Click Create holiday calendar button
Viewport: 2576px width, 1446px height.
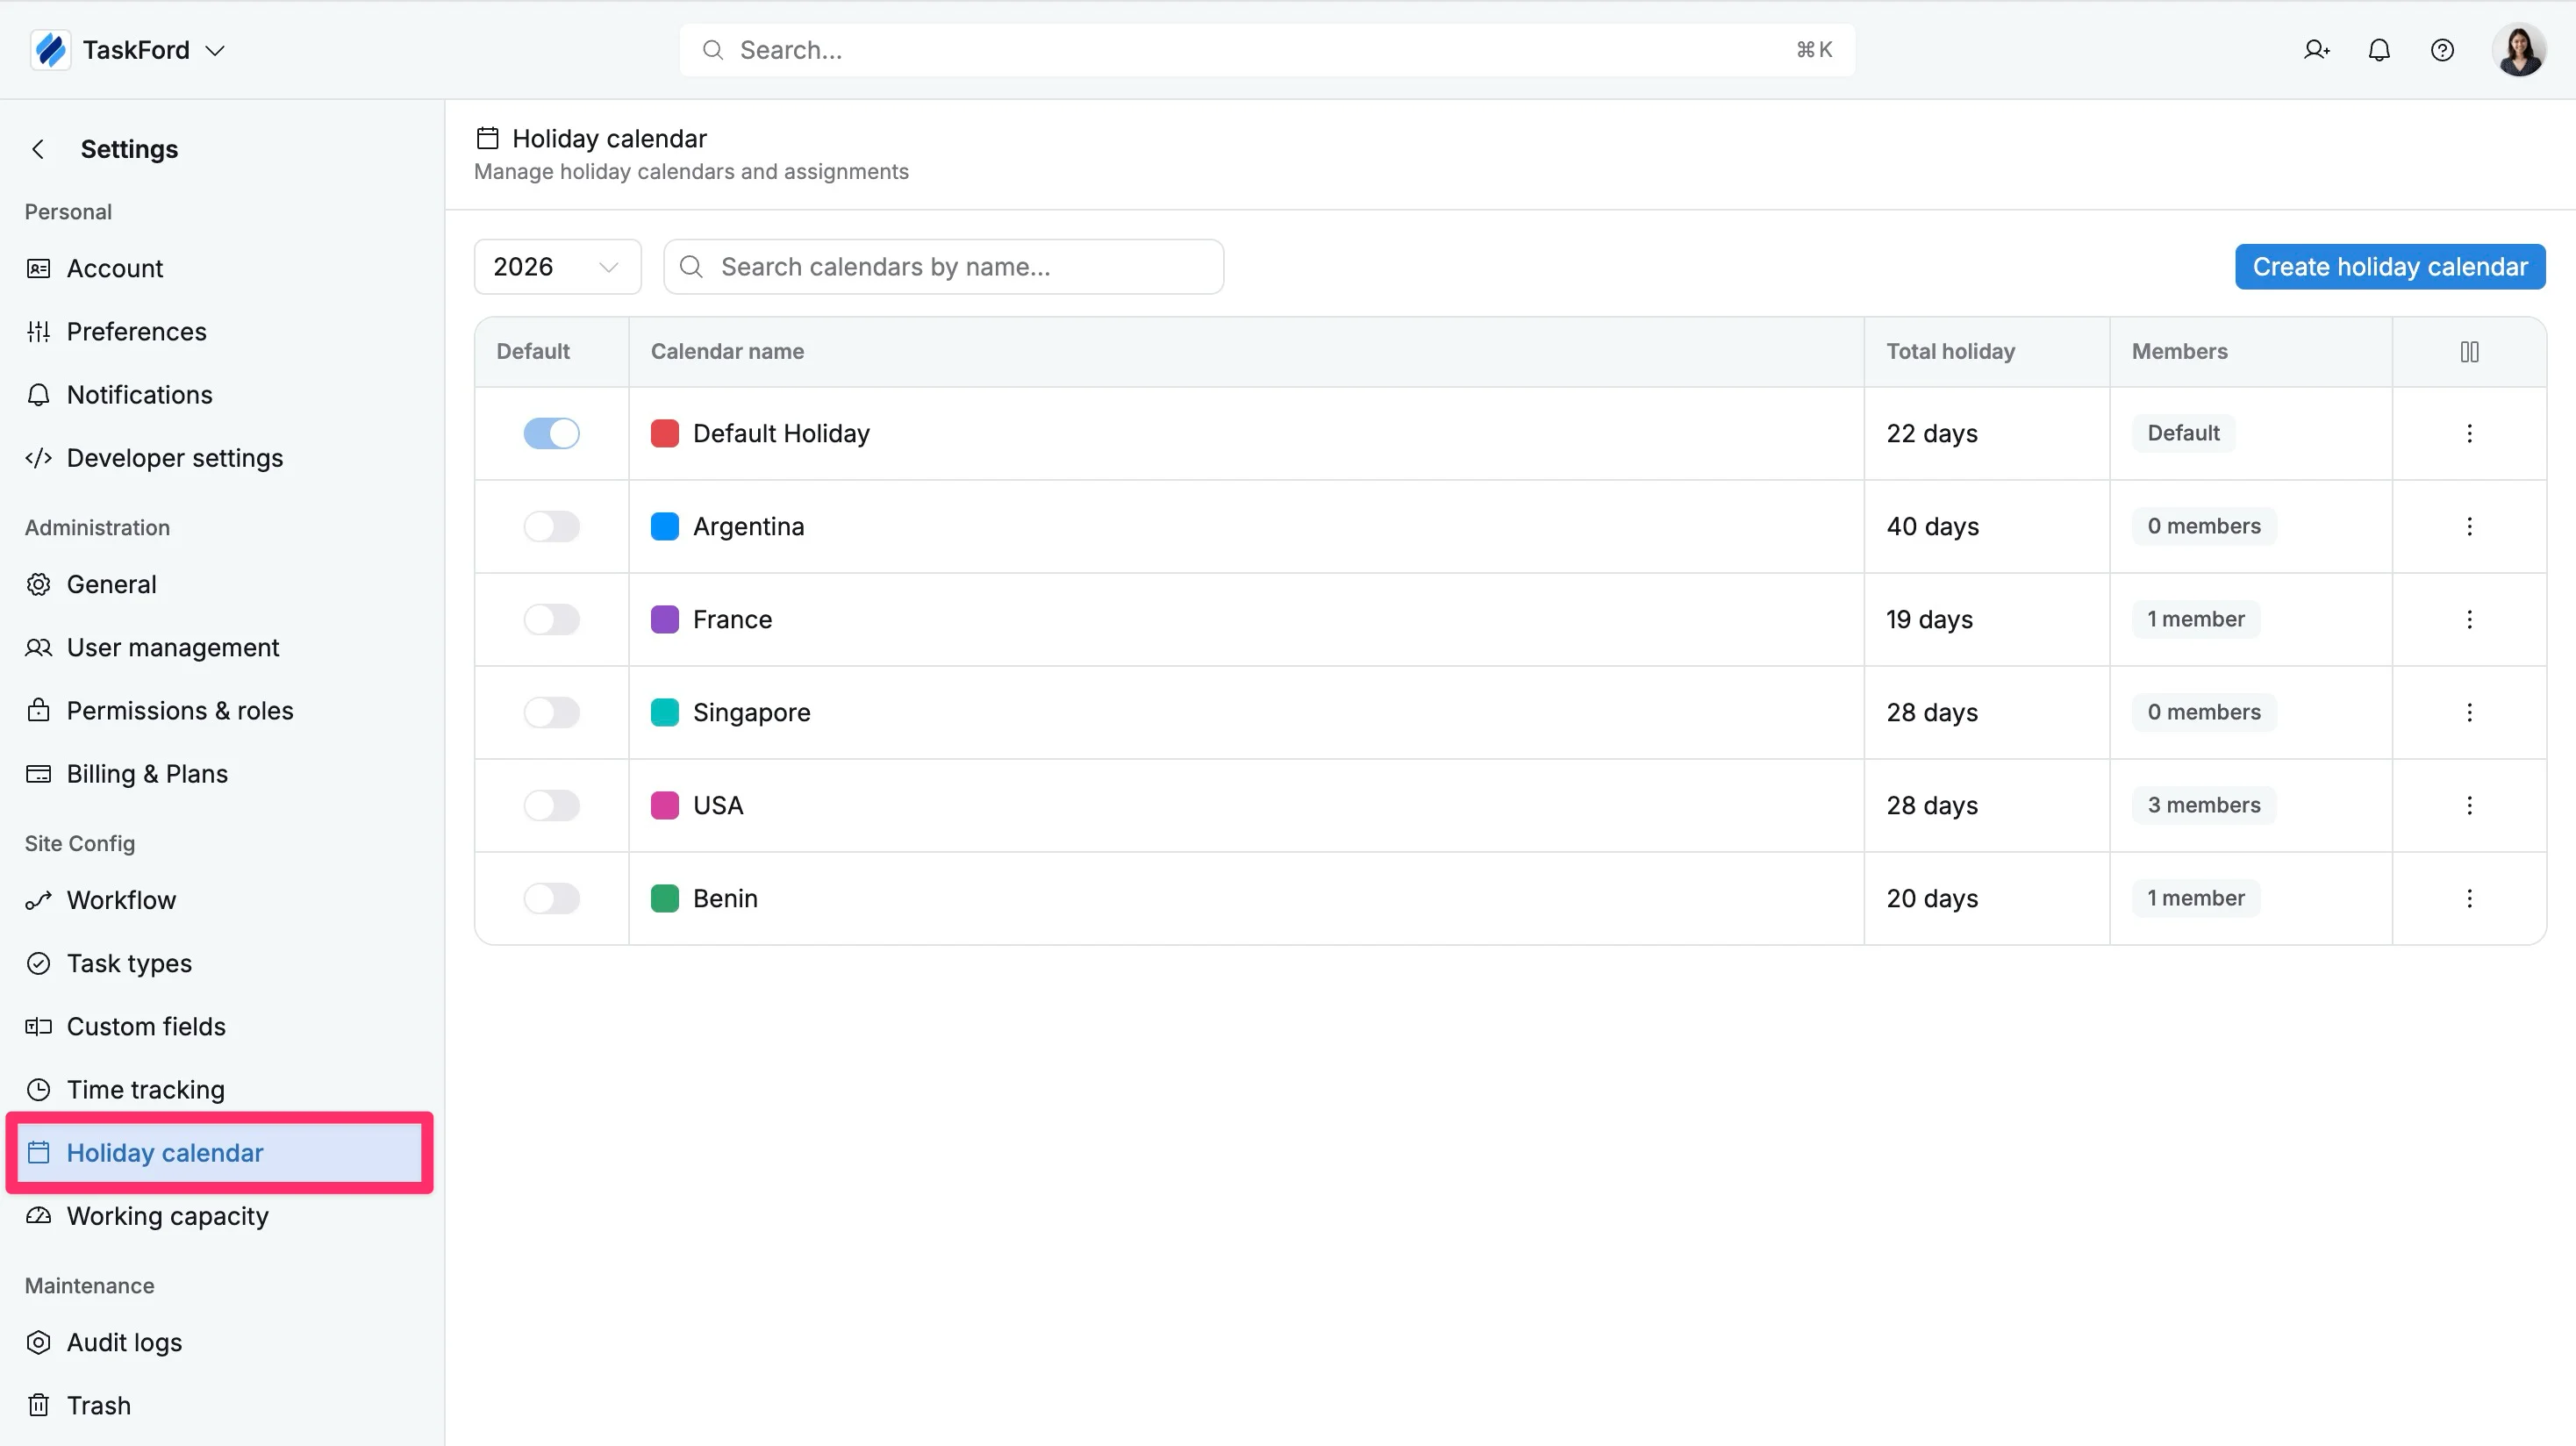pos(2390,267)
